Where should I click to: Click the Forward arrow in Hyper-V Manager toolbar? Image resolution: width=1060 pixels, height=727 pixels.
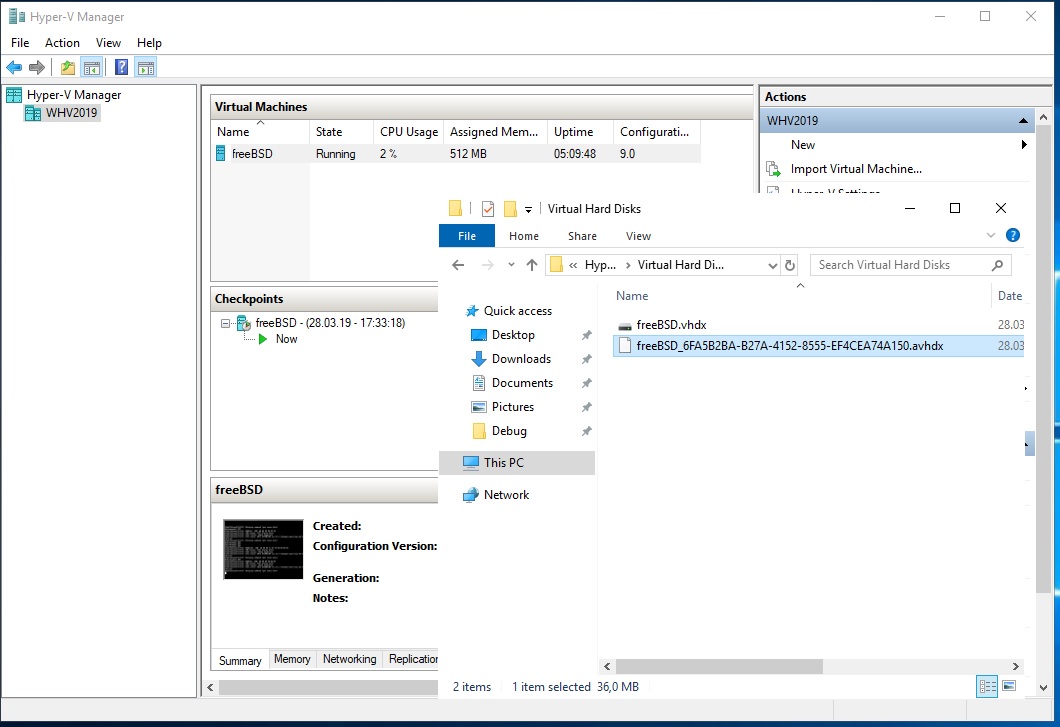click(x=37, y=67)
